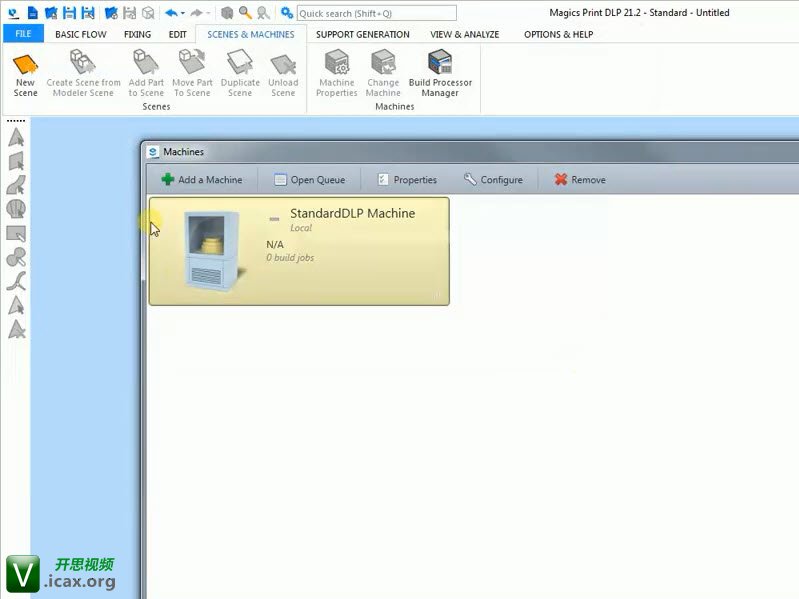Select the StandardDLP Machine card

299,250
